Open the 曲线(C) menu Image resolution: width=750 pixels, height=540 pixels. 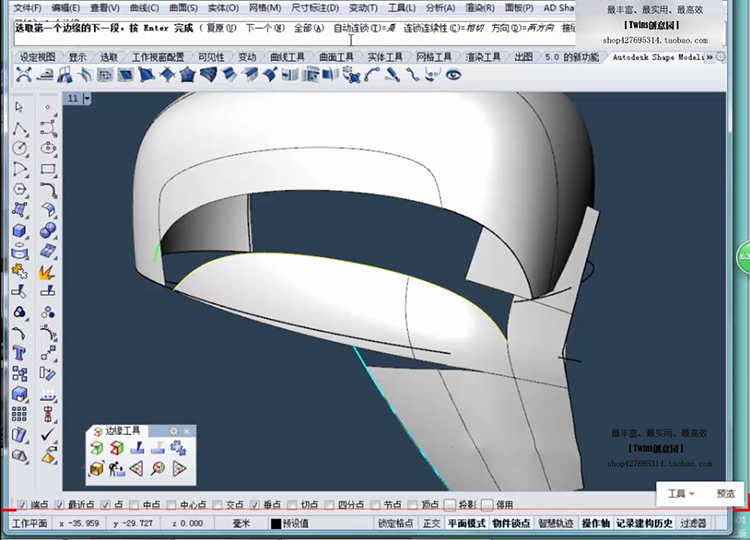pyautogui.click(x=144, y=8)
